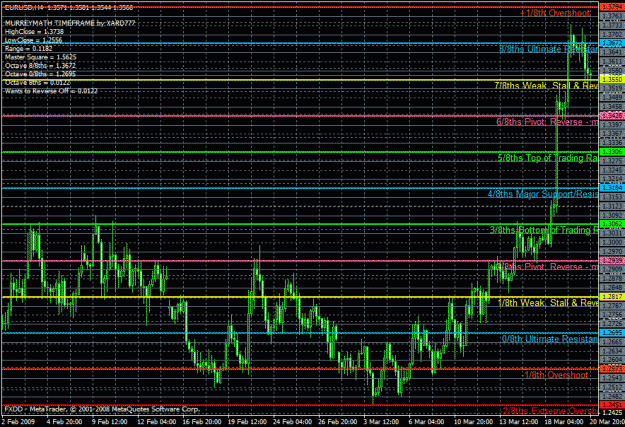
Task: Click the 16 Feb 20:00 time label
Action: point(202,422)
